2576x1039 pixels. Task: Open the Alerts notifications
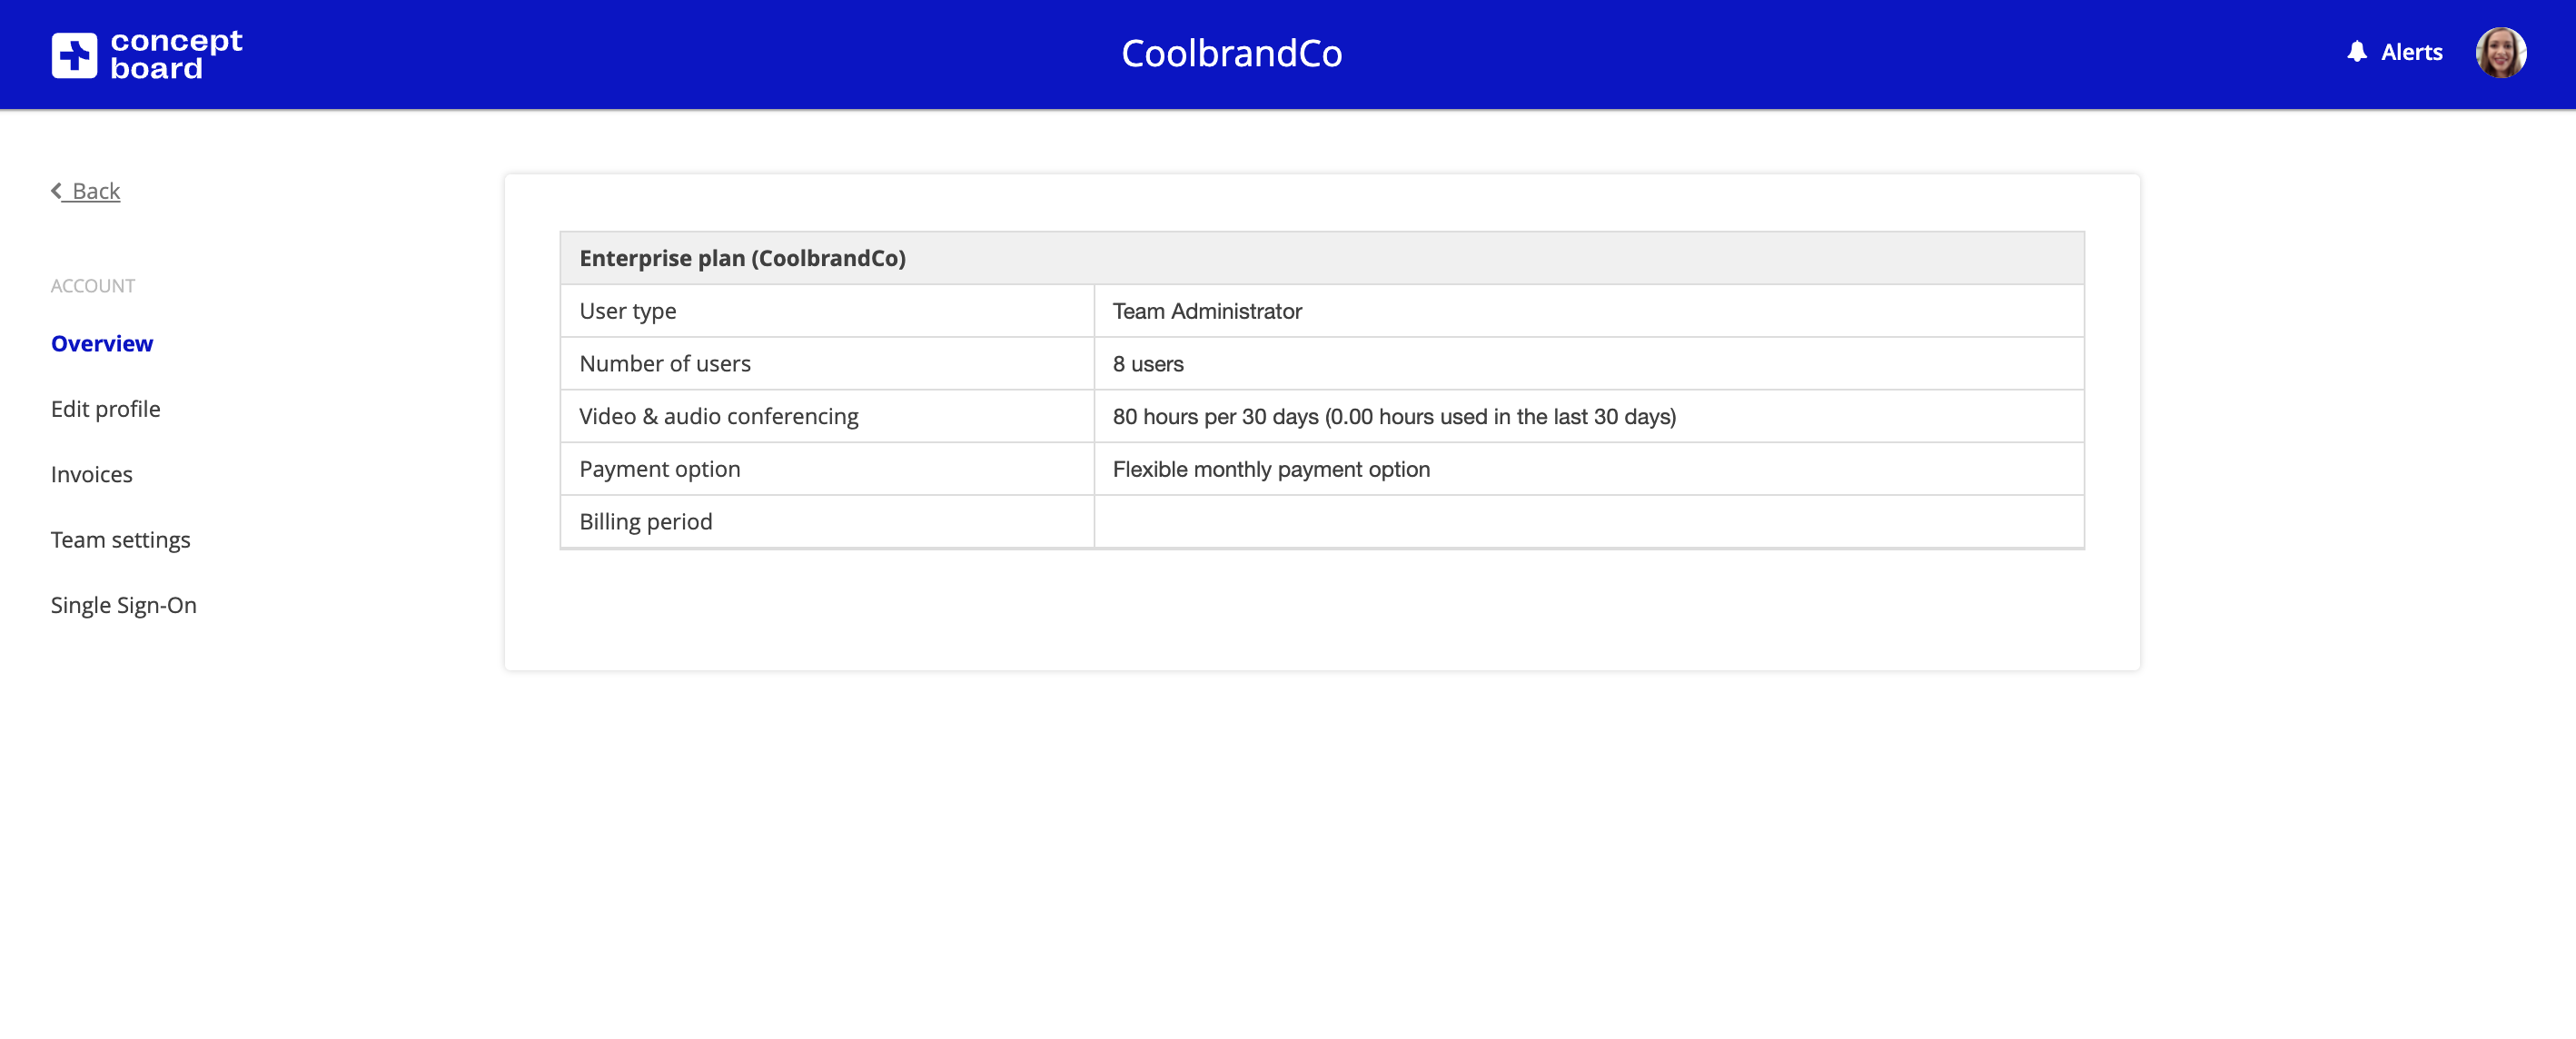tap(2411, 52)
